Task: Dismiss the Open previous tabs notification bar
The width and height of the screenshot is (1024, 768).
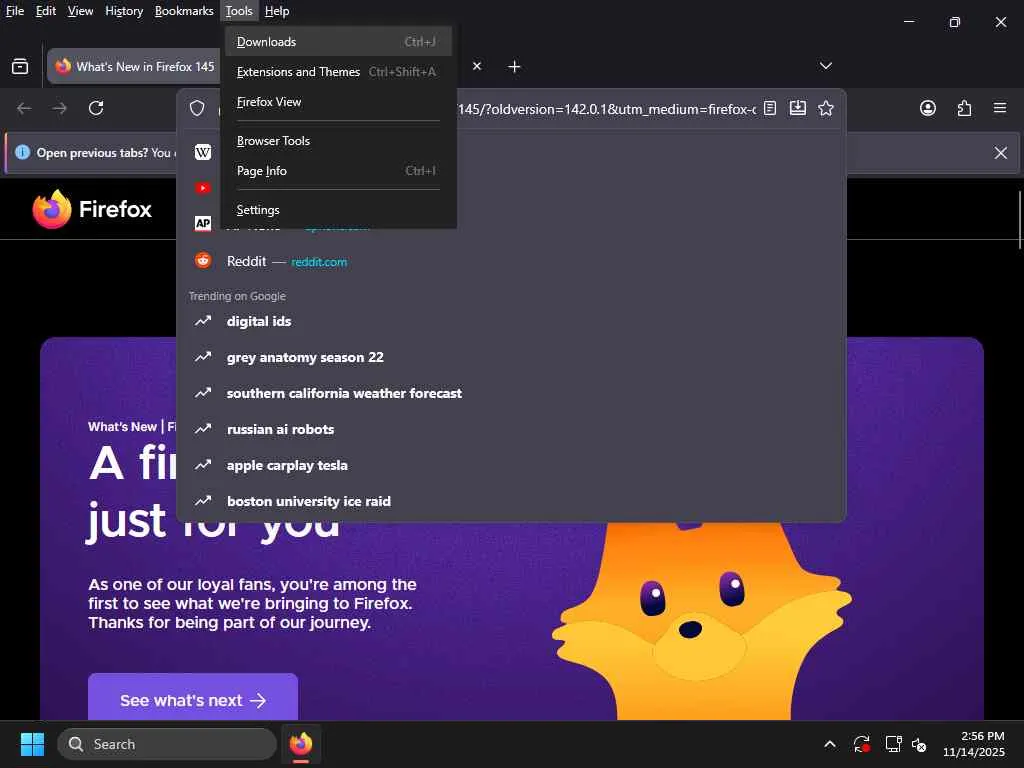Action: point(1000,153)
